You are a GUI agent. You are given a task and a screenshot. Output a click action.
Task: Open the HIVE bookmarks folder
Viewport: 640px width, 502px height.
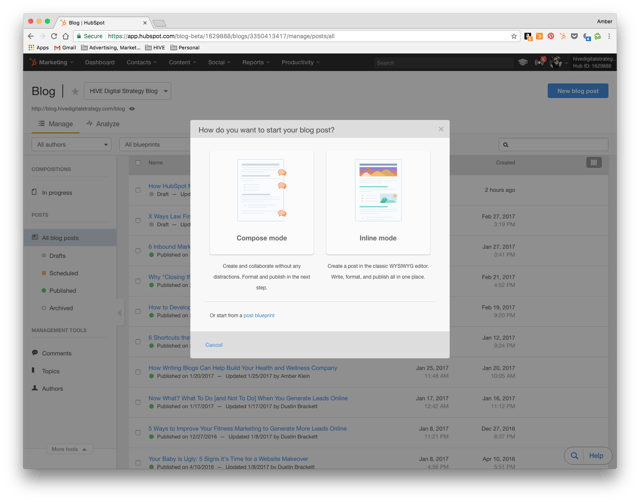click(x=155, y=48)
